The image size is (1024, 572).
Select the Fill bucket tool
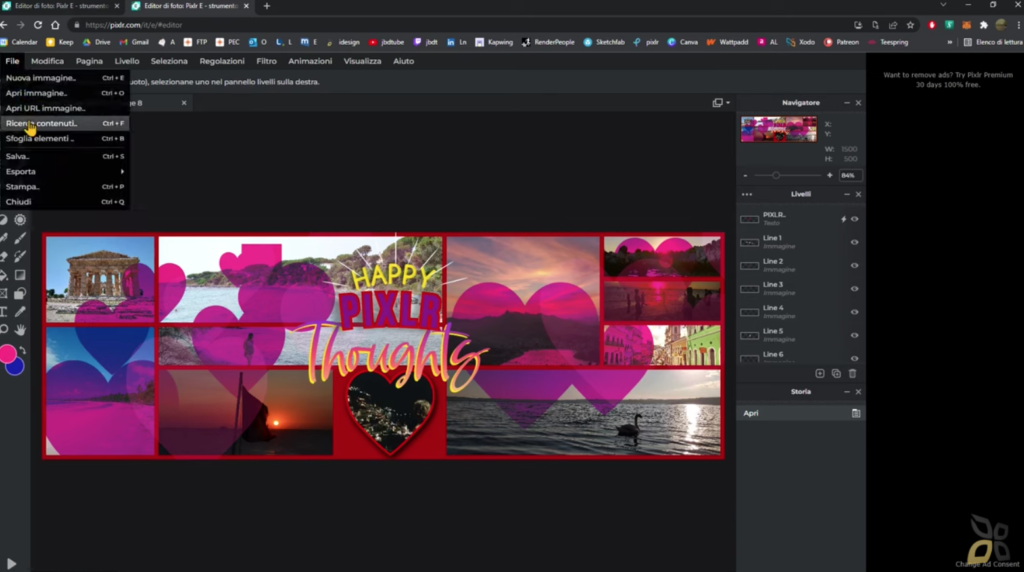click(x=3, y=275)
